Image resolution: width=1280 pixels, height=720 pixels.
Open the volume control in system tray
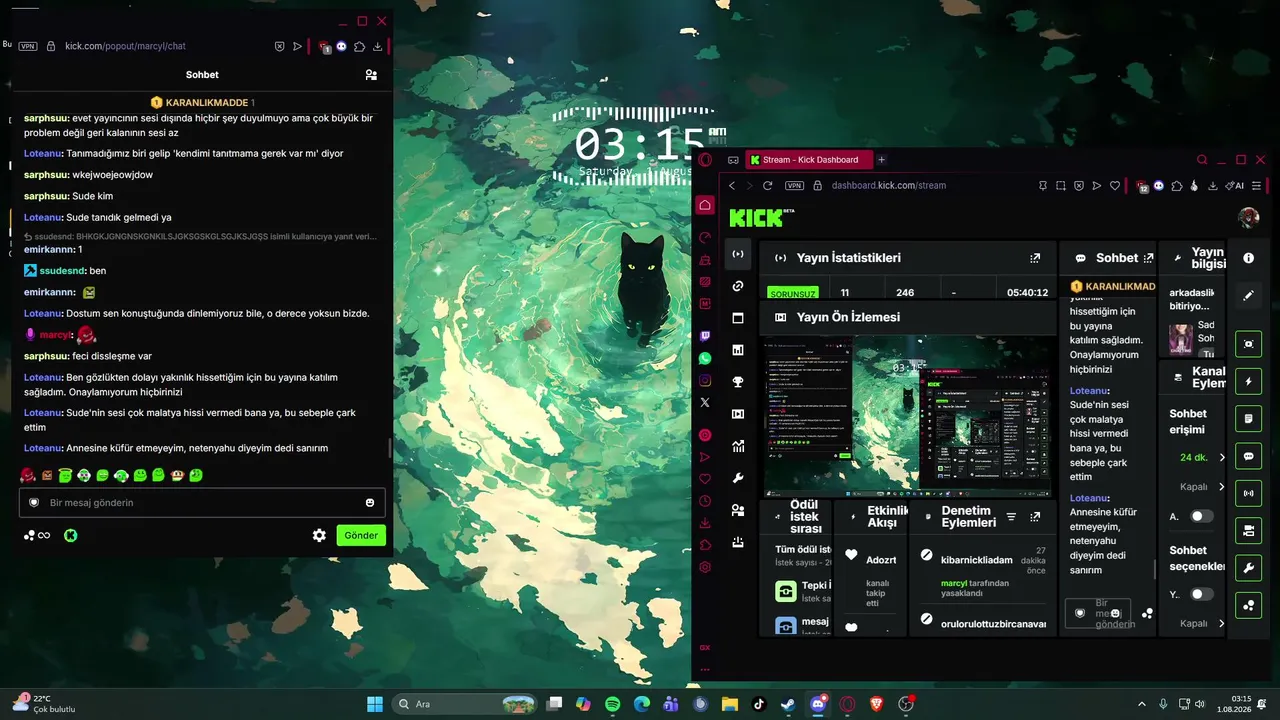(x=1199, y=704)
